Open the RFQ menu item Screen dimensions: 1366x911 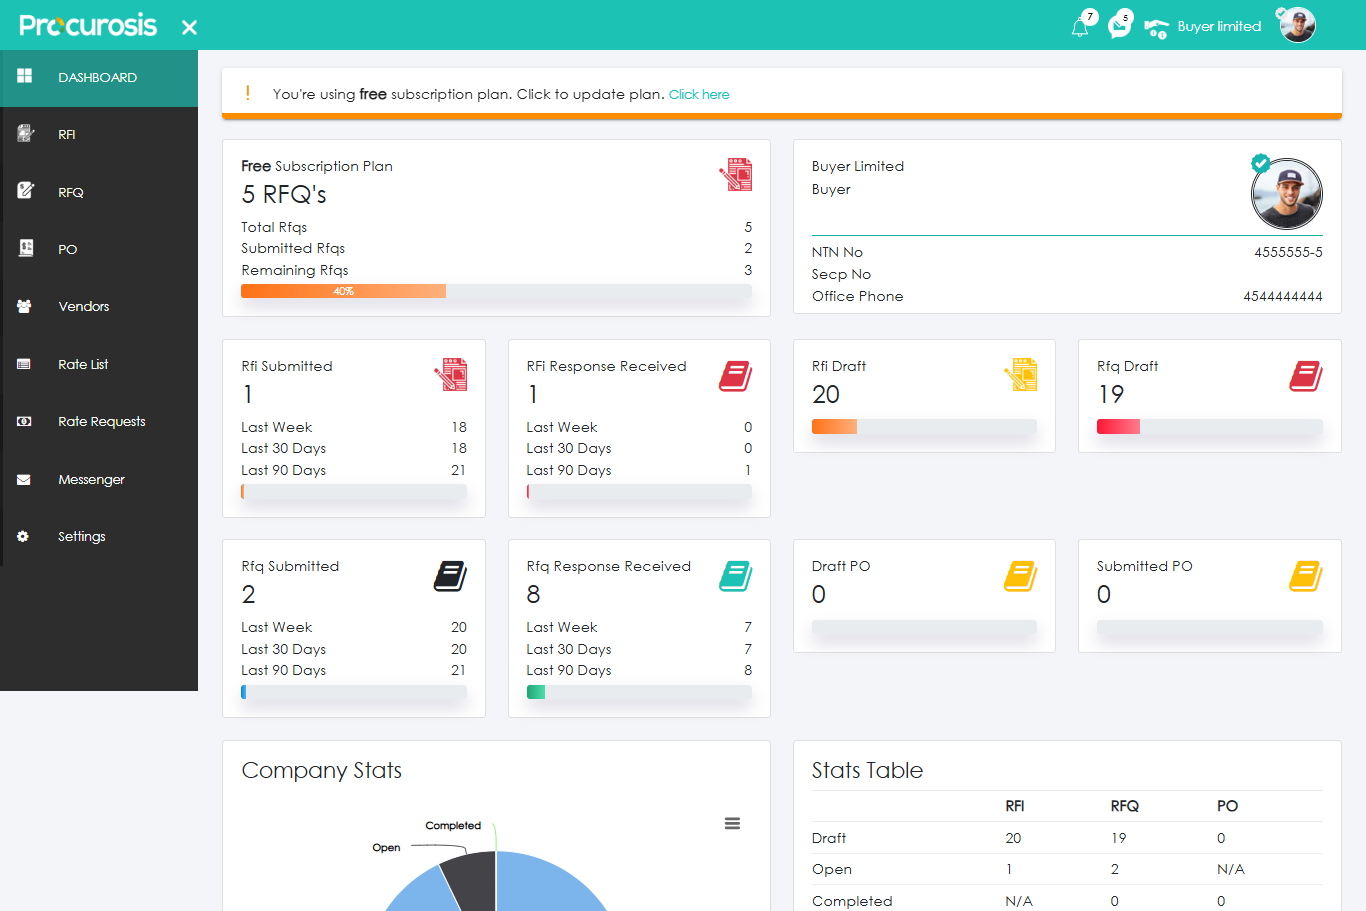pyautogui.click(x=70, y=193)
